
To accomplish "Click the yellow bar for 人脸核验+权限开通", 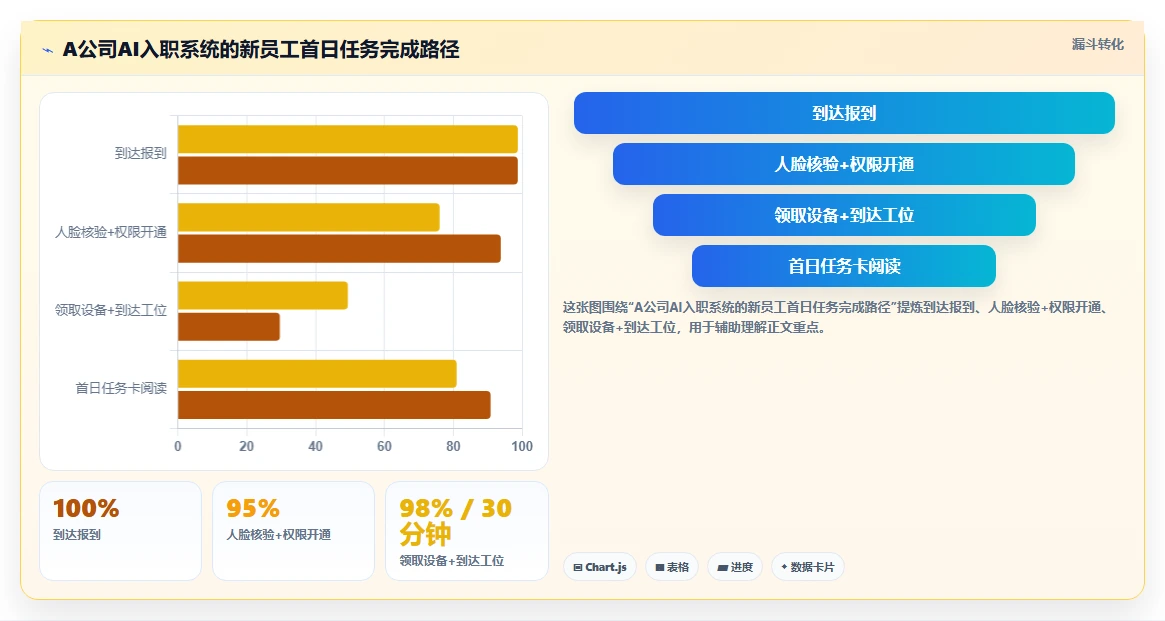I will tap(308, 217).
